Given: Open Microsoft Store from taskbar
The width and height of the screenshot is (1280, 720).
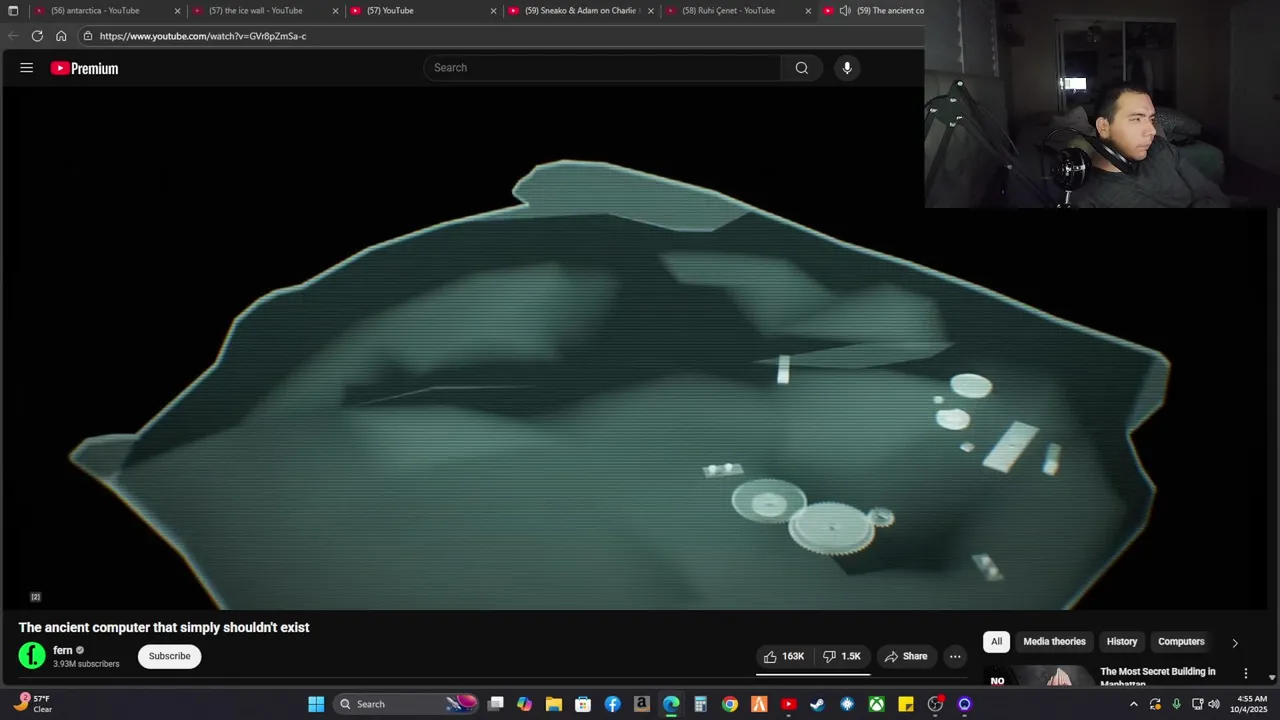Looking at the screenshot, I should tap(583, 704).
